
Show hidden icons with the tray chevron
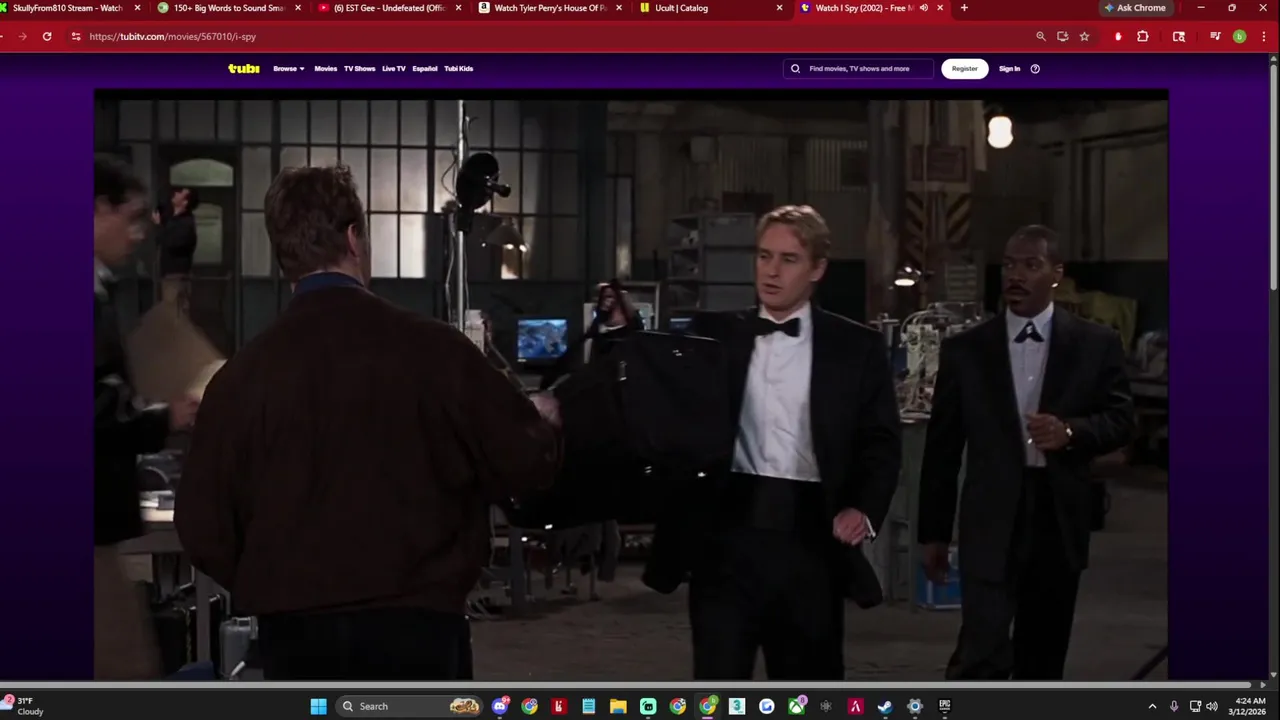click(x=1152, y=706)
